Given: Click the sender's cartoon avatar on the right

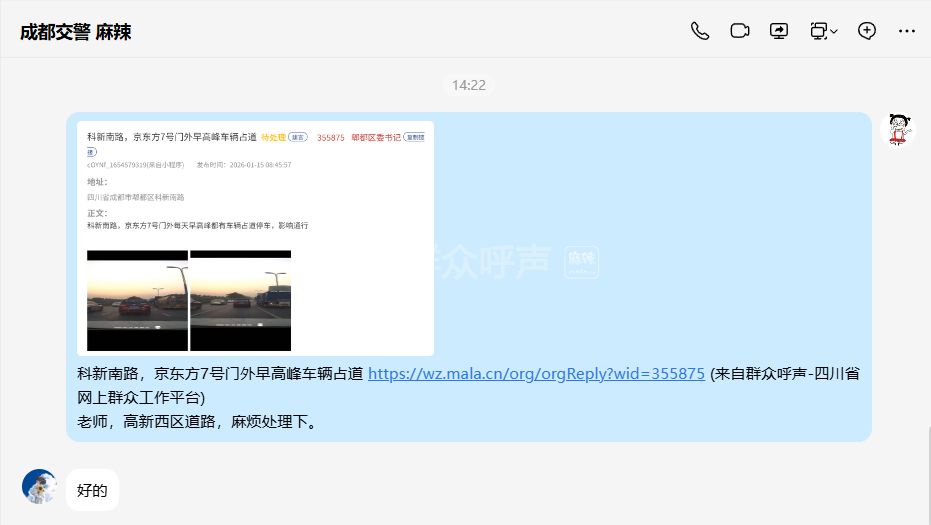Looking at the screenshot, I should [x=898, y=131].
